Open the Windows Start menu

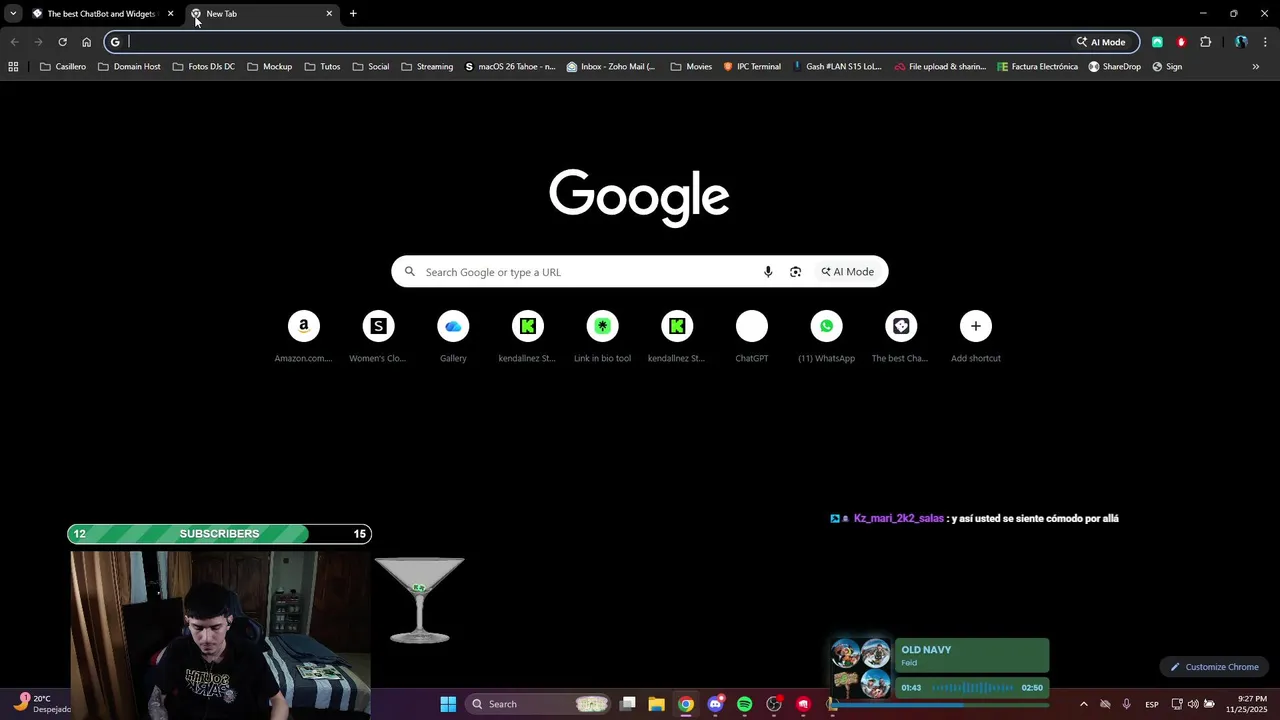[x=448, y=704]
